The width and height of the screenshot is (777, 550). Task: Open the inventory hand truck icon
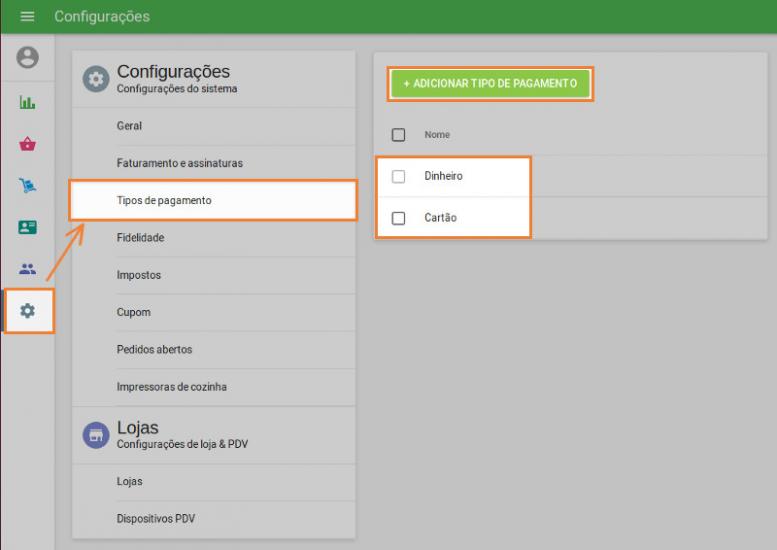coord(28,185)
